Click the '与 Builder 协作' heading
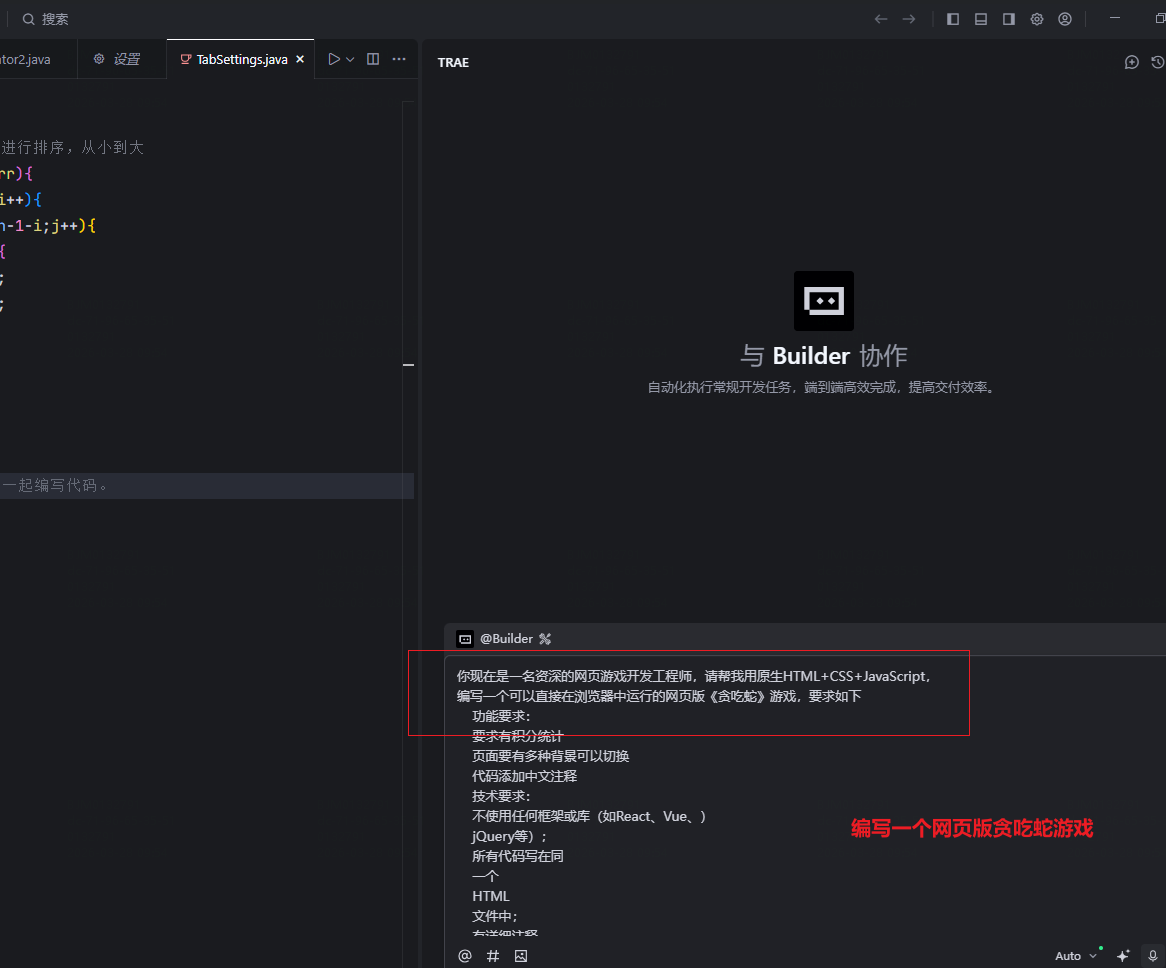1166x968 pixels. pos(824,356)
